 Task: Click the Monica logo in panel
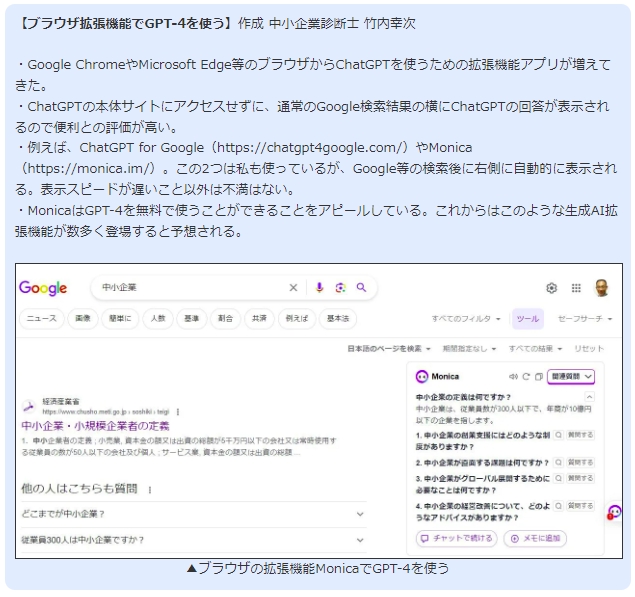(x=422, y=377)
